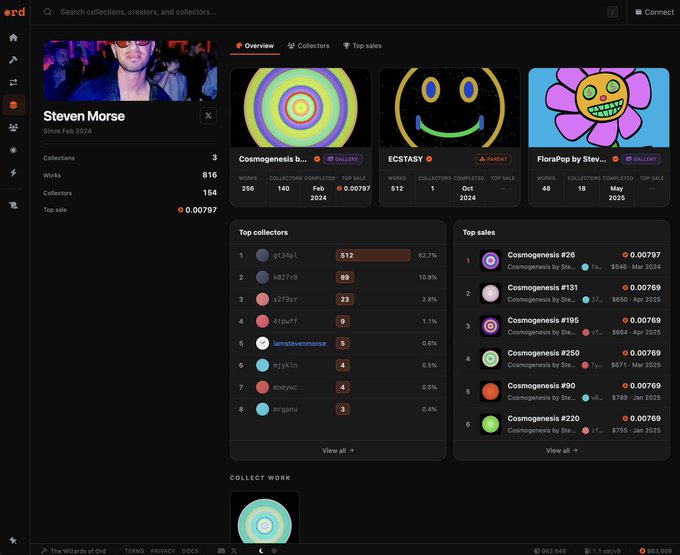This screenshot has width=680, height=555.
Task: Click the search magnifier icon
Action: pos(48,12)
